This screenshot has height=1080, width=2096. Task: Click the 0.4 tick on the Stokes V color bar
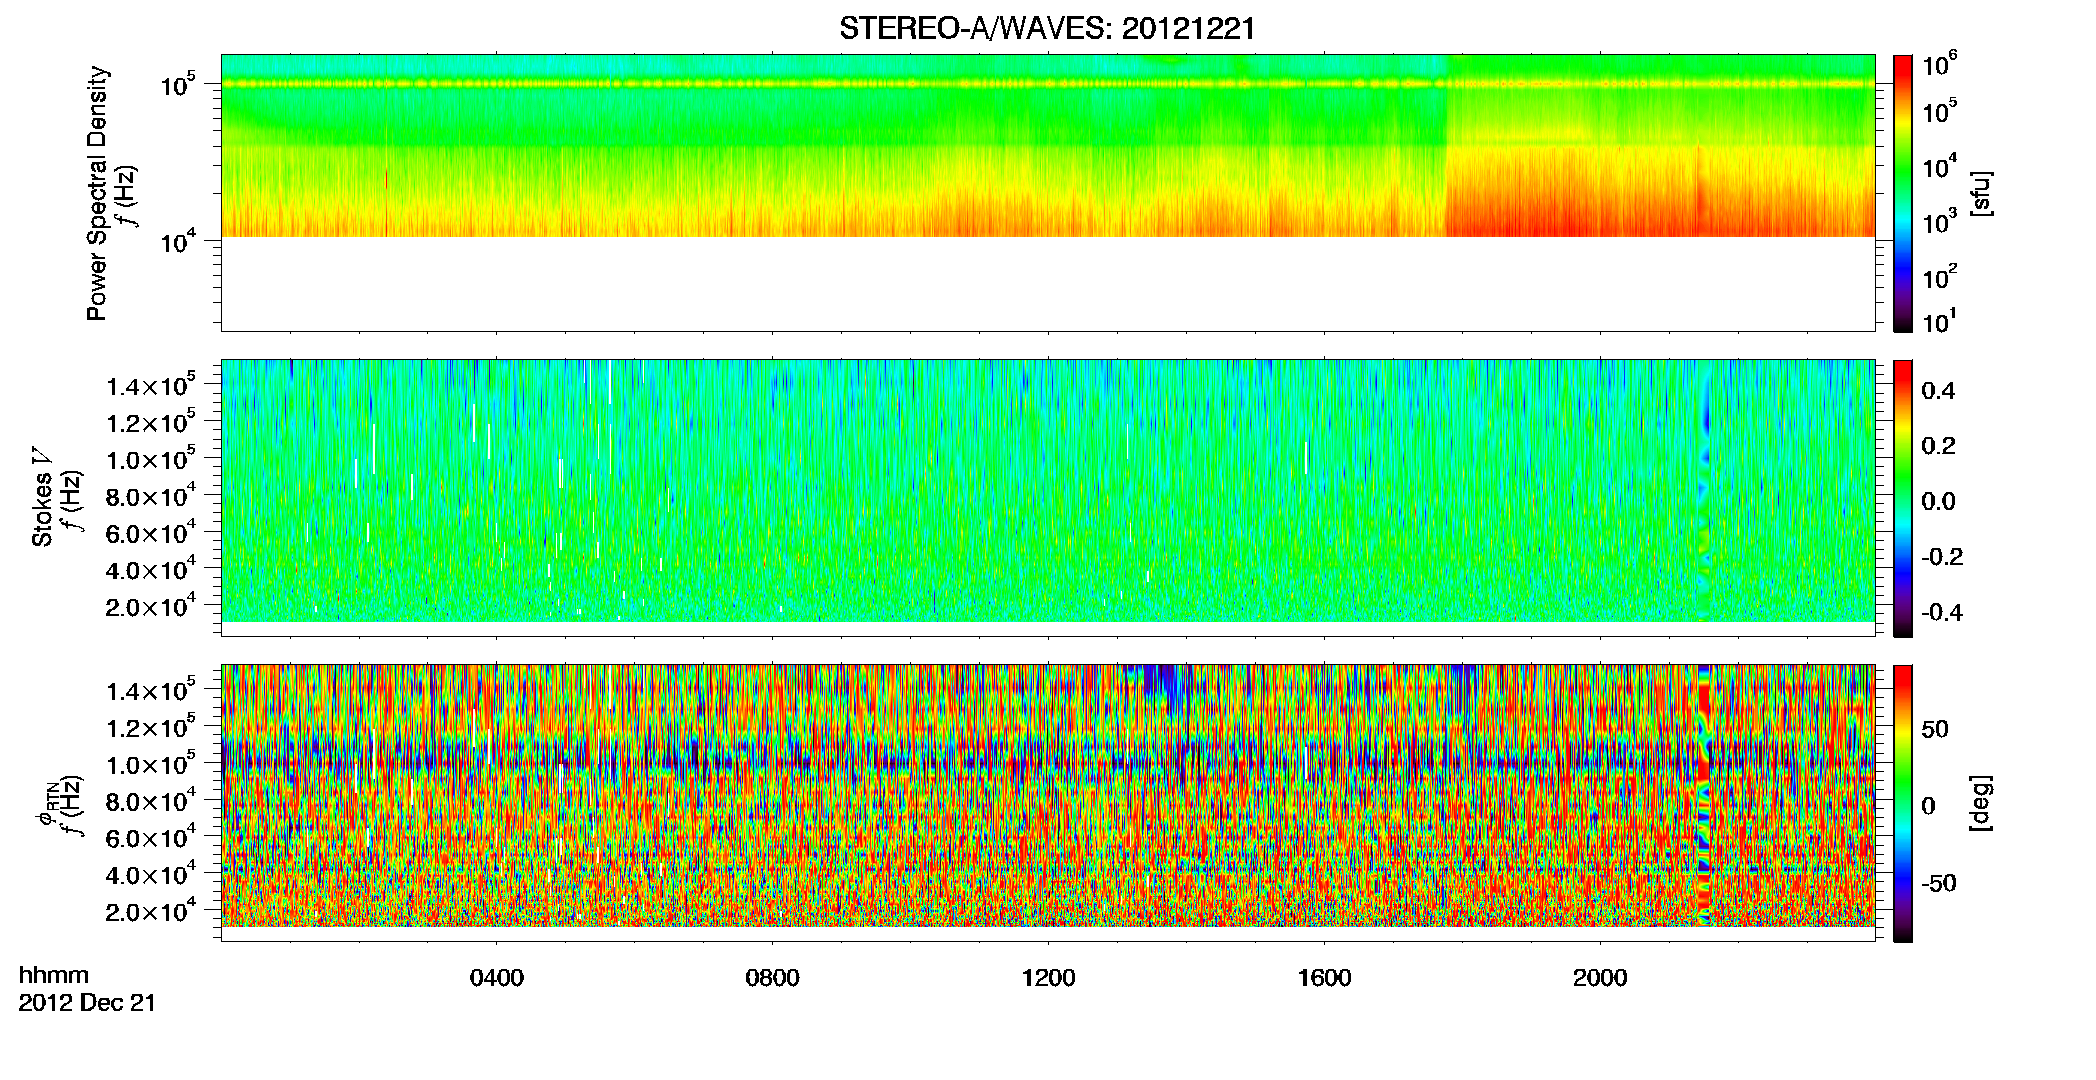[1938, 391]
